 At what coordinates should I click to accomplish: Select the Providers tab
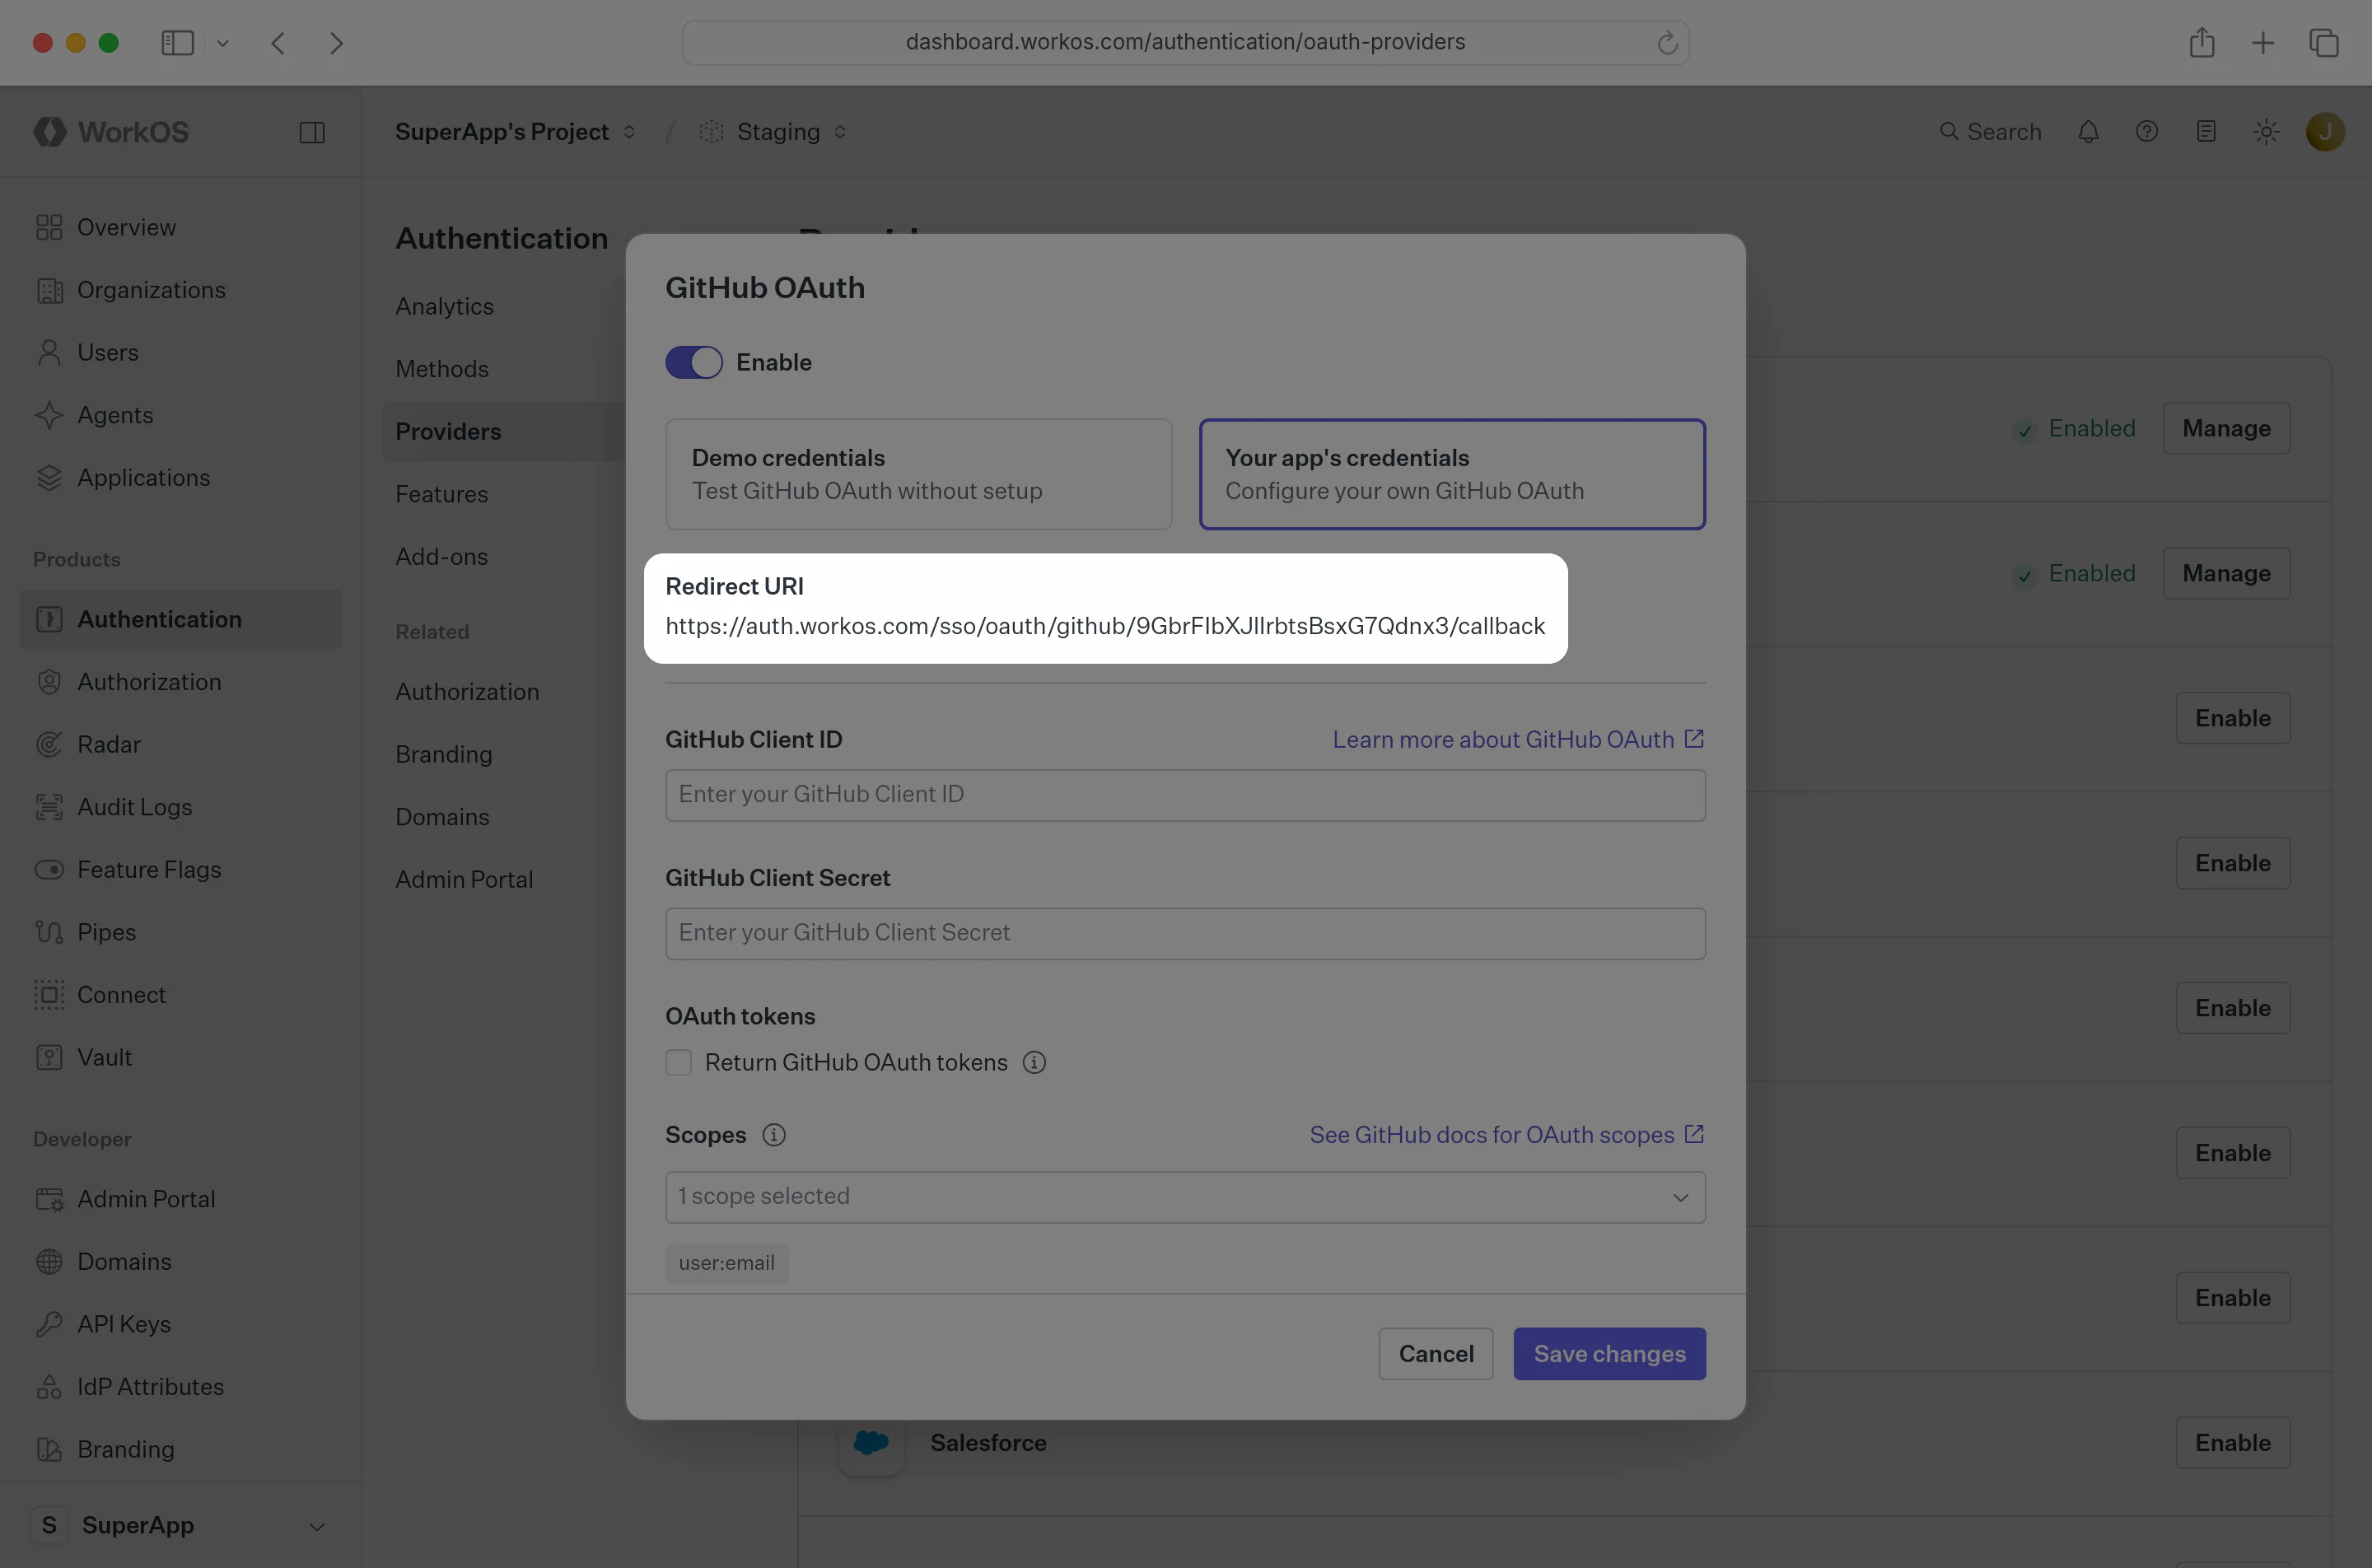(503, 432)
